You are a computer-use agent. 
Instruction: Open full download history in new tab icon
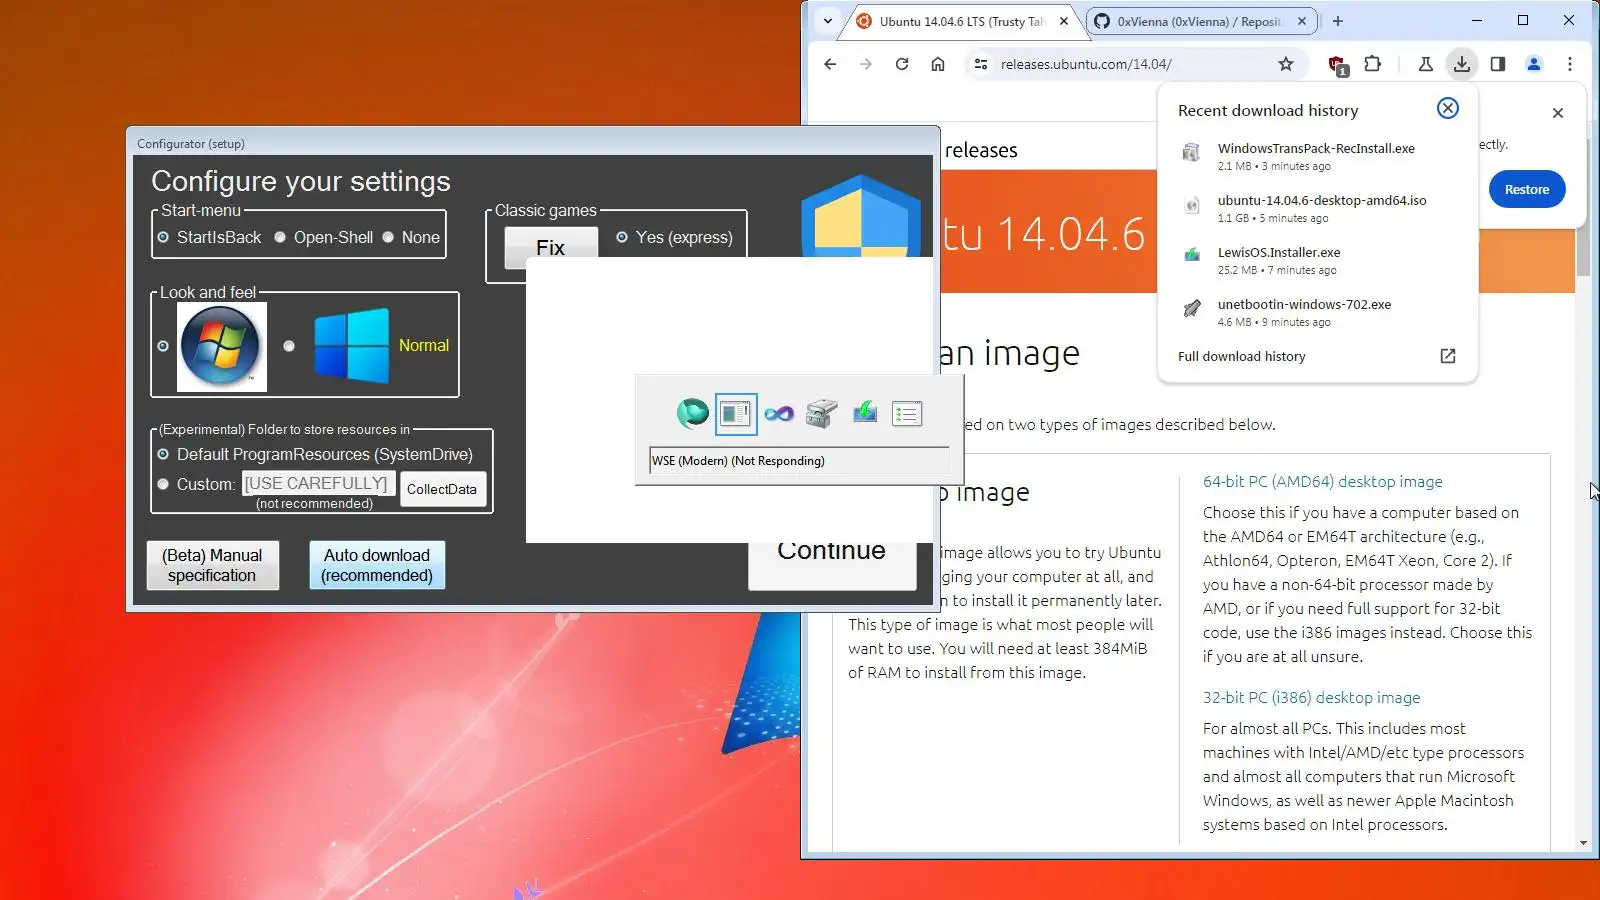click(1448, 356)
